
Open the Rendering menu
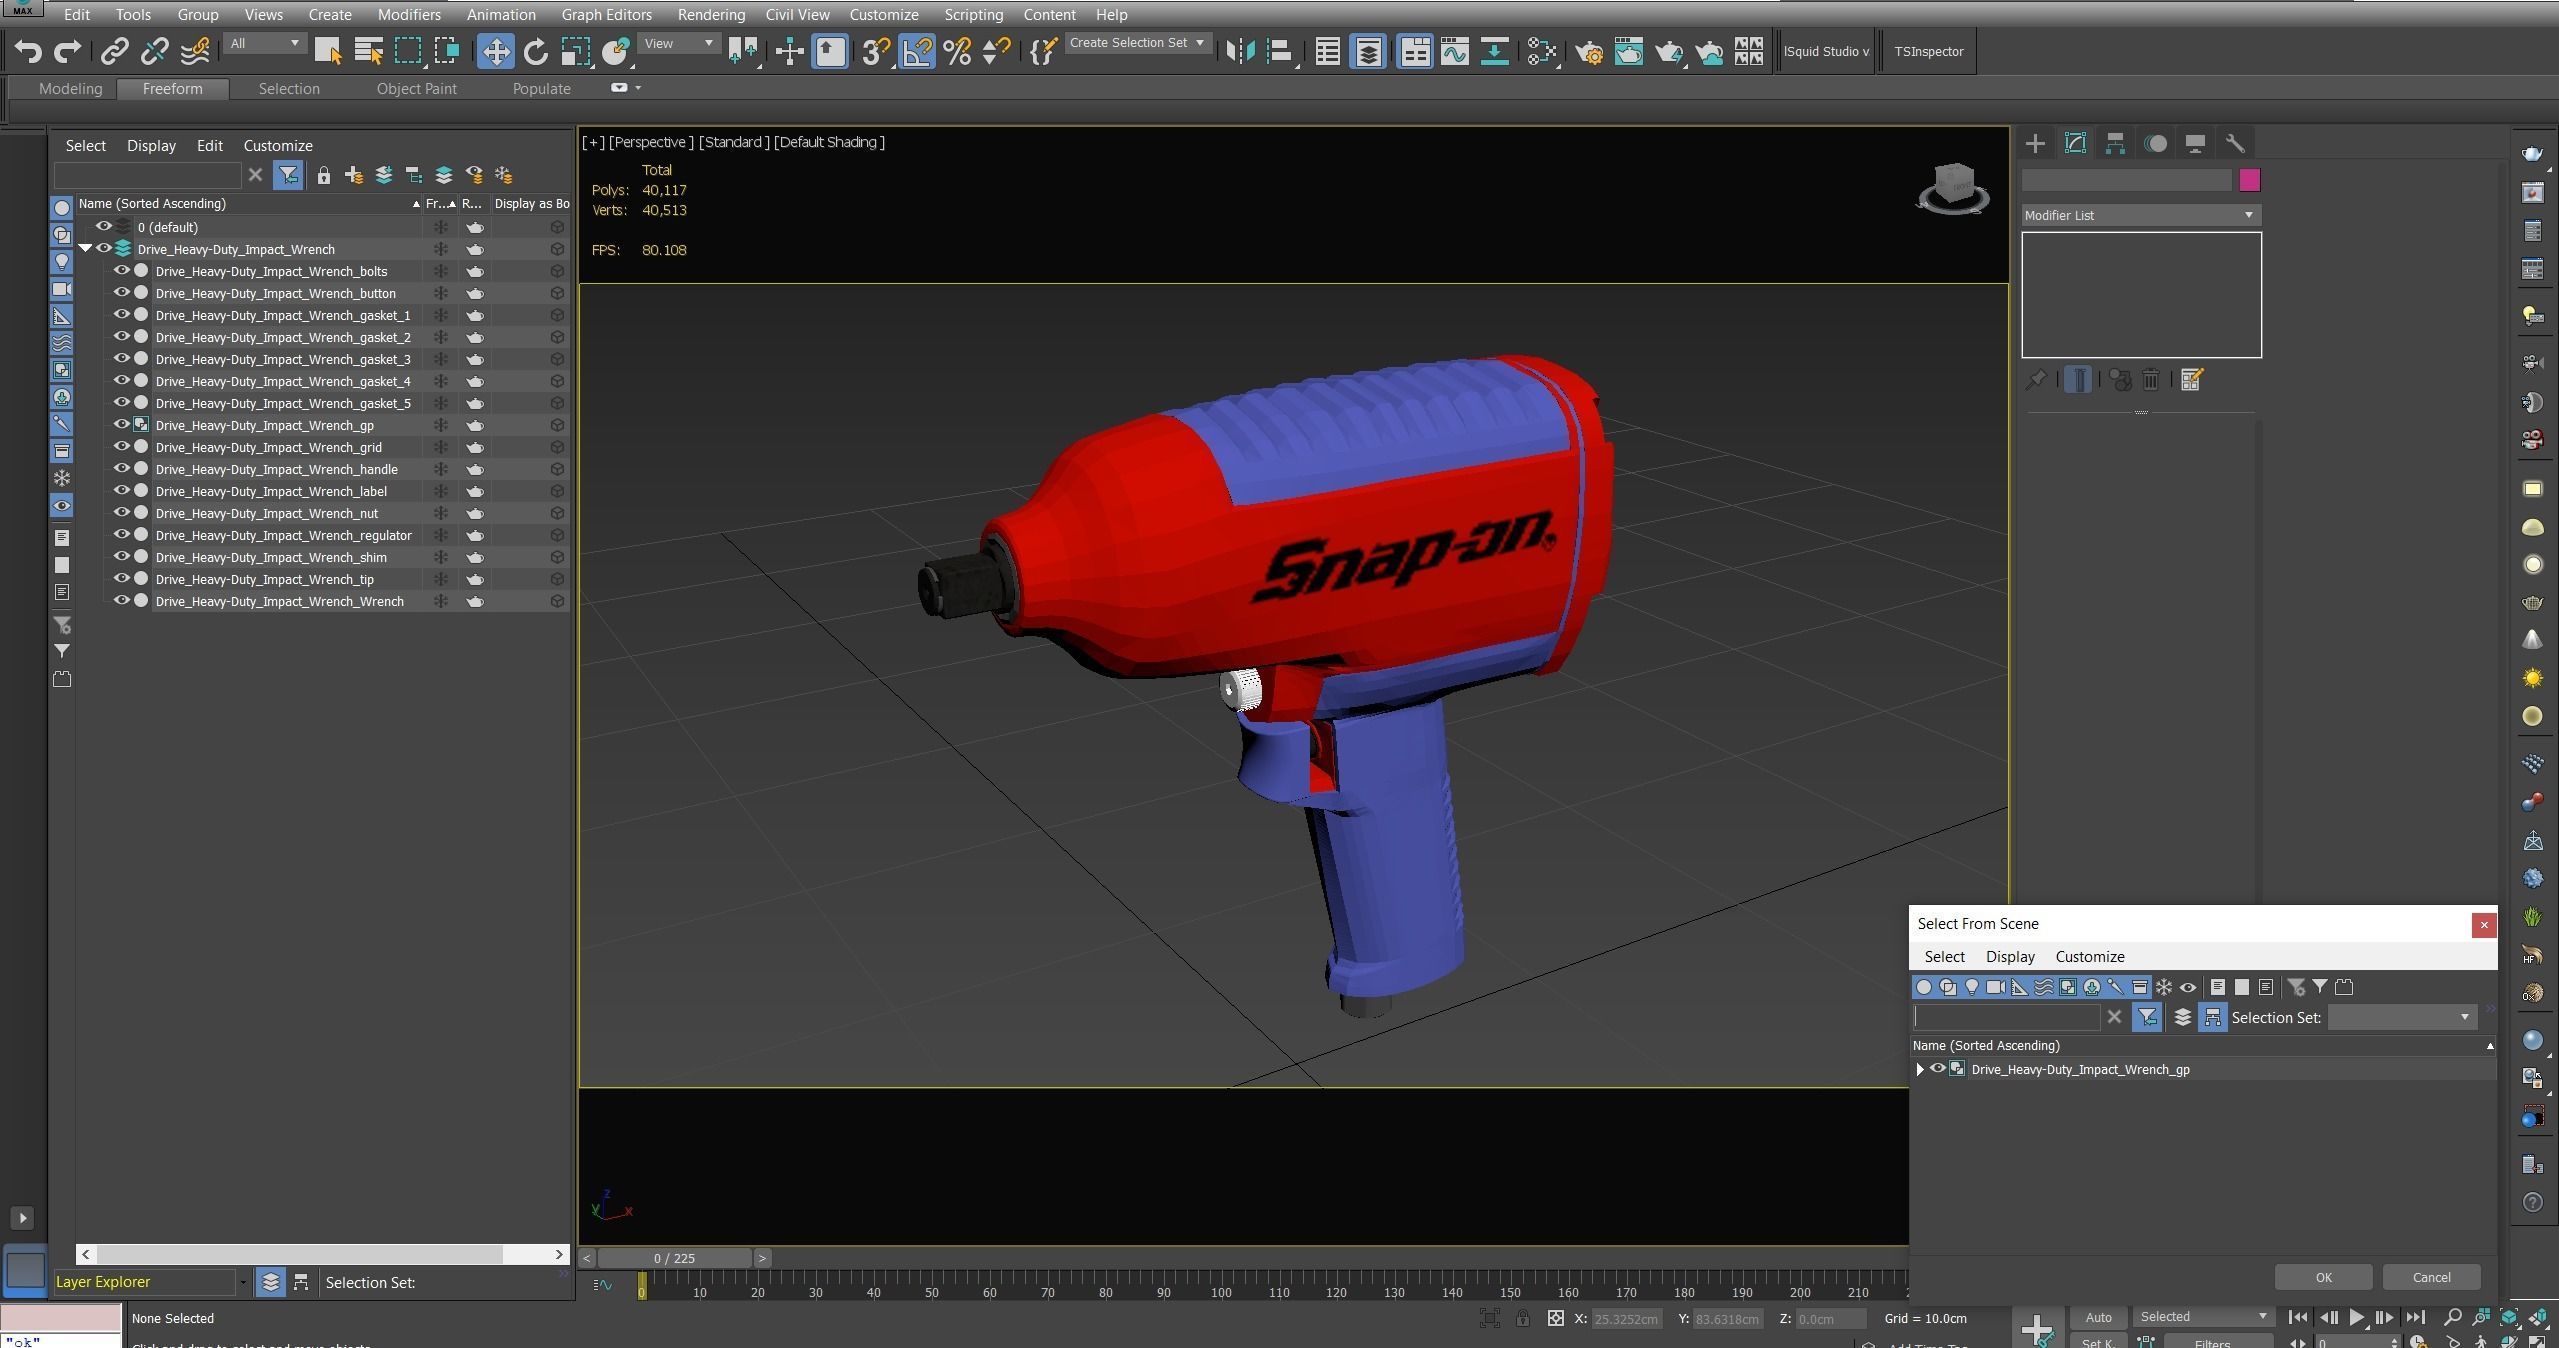(711, 14)
